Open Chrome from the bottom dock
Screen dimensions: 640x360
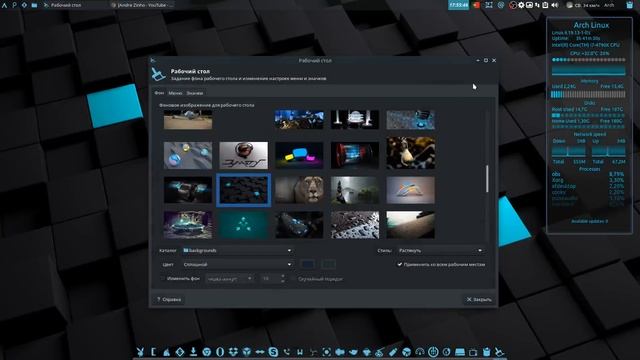[207, 352]
